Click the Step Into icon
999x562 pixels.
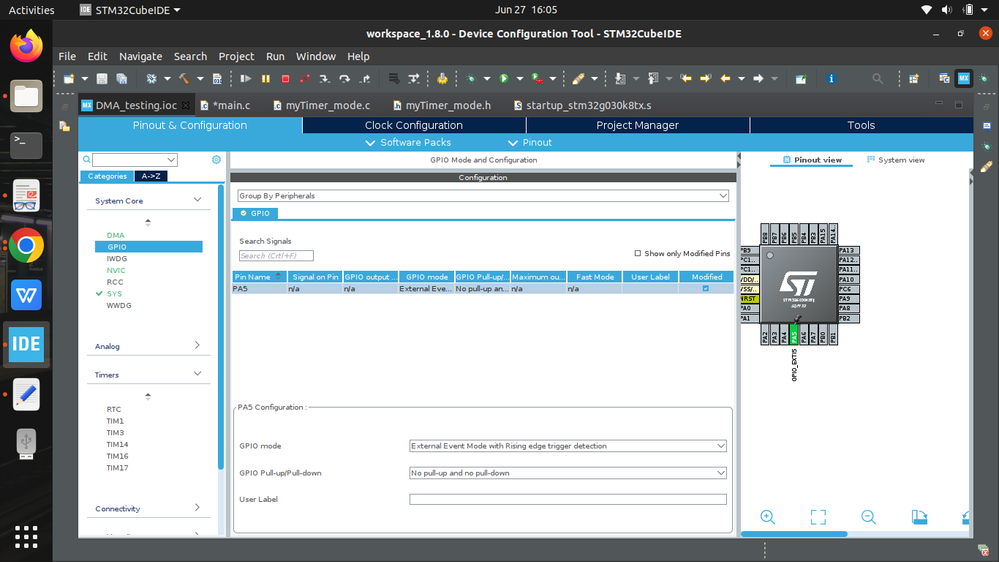tap(324, 79)
